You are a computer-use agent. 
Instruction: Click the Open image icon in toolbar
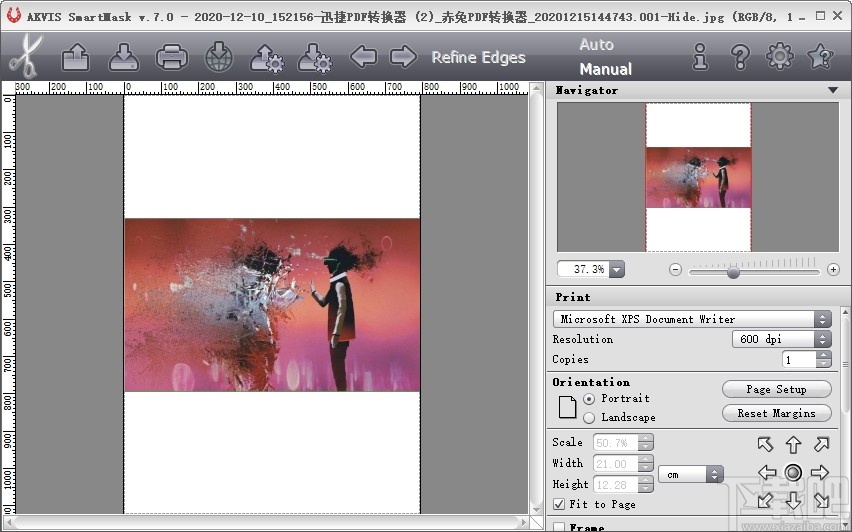[x=76, y=58]
